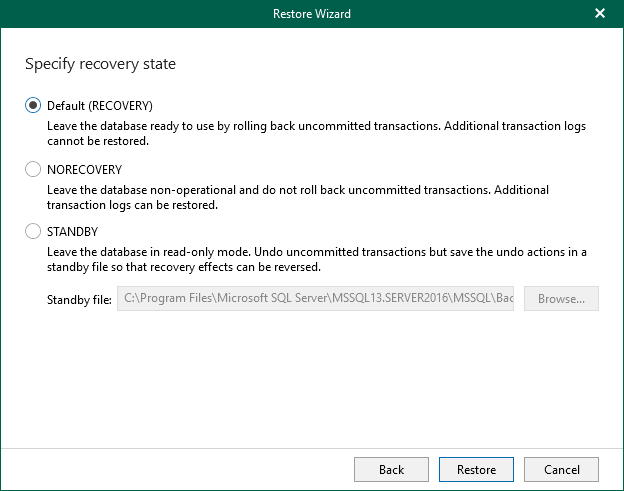Select the STANDBY radio option

33,231
